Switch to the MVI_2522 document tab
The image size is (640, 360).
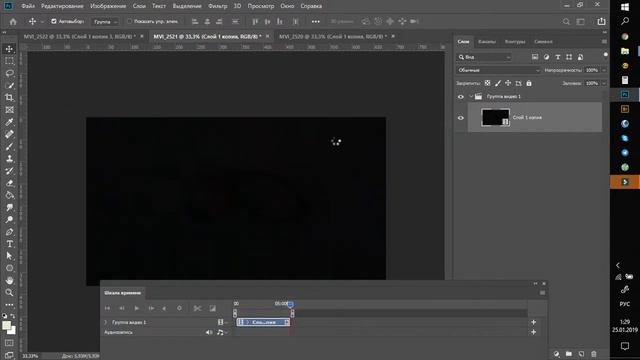click(x=80, y=37)
